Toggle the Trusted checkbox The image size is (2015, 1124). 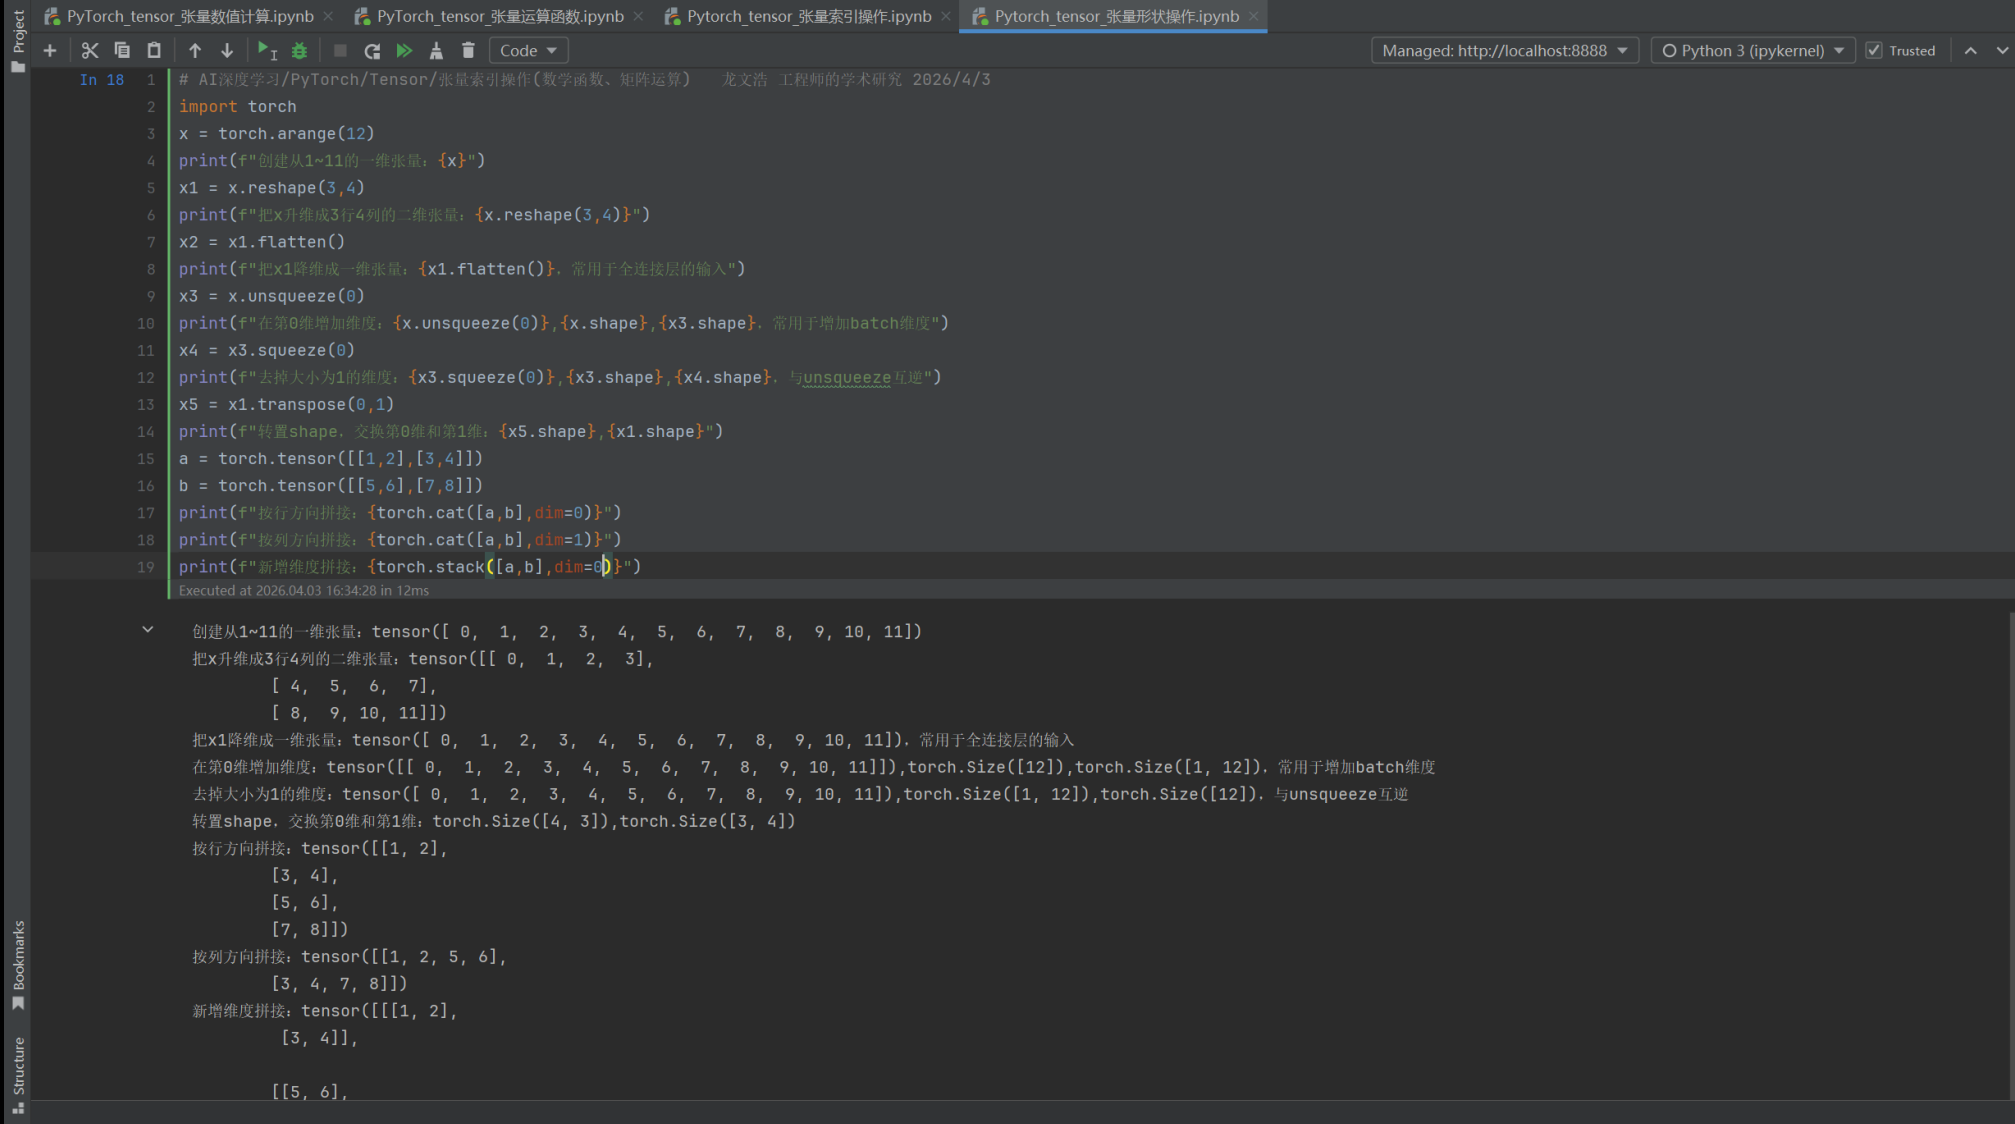1874,51
